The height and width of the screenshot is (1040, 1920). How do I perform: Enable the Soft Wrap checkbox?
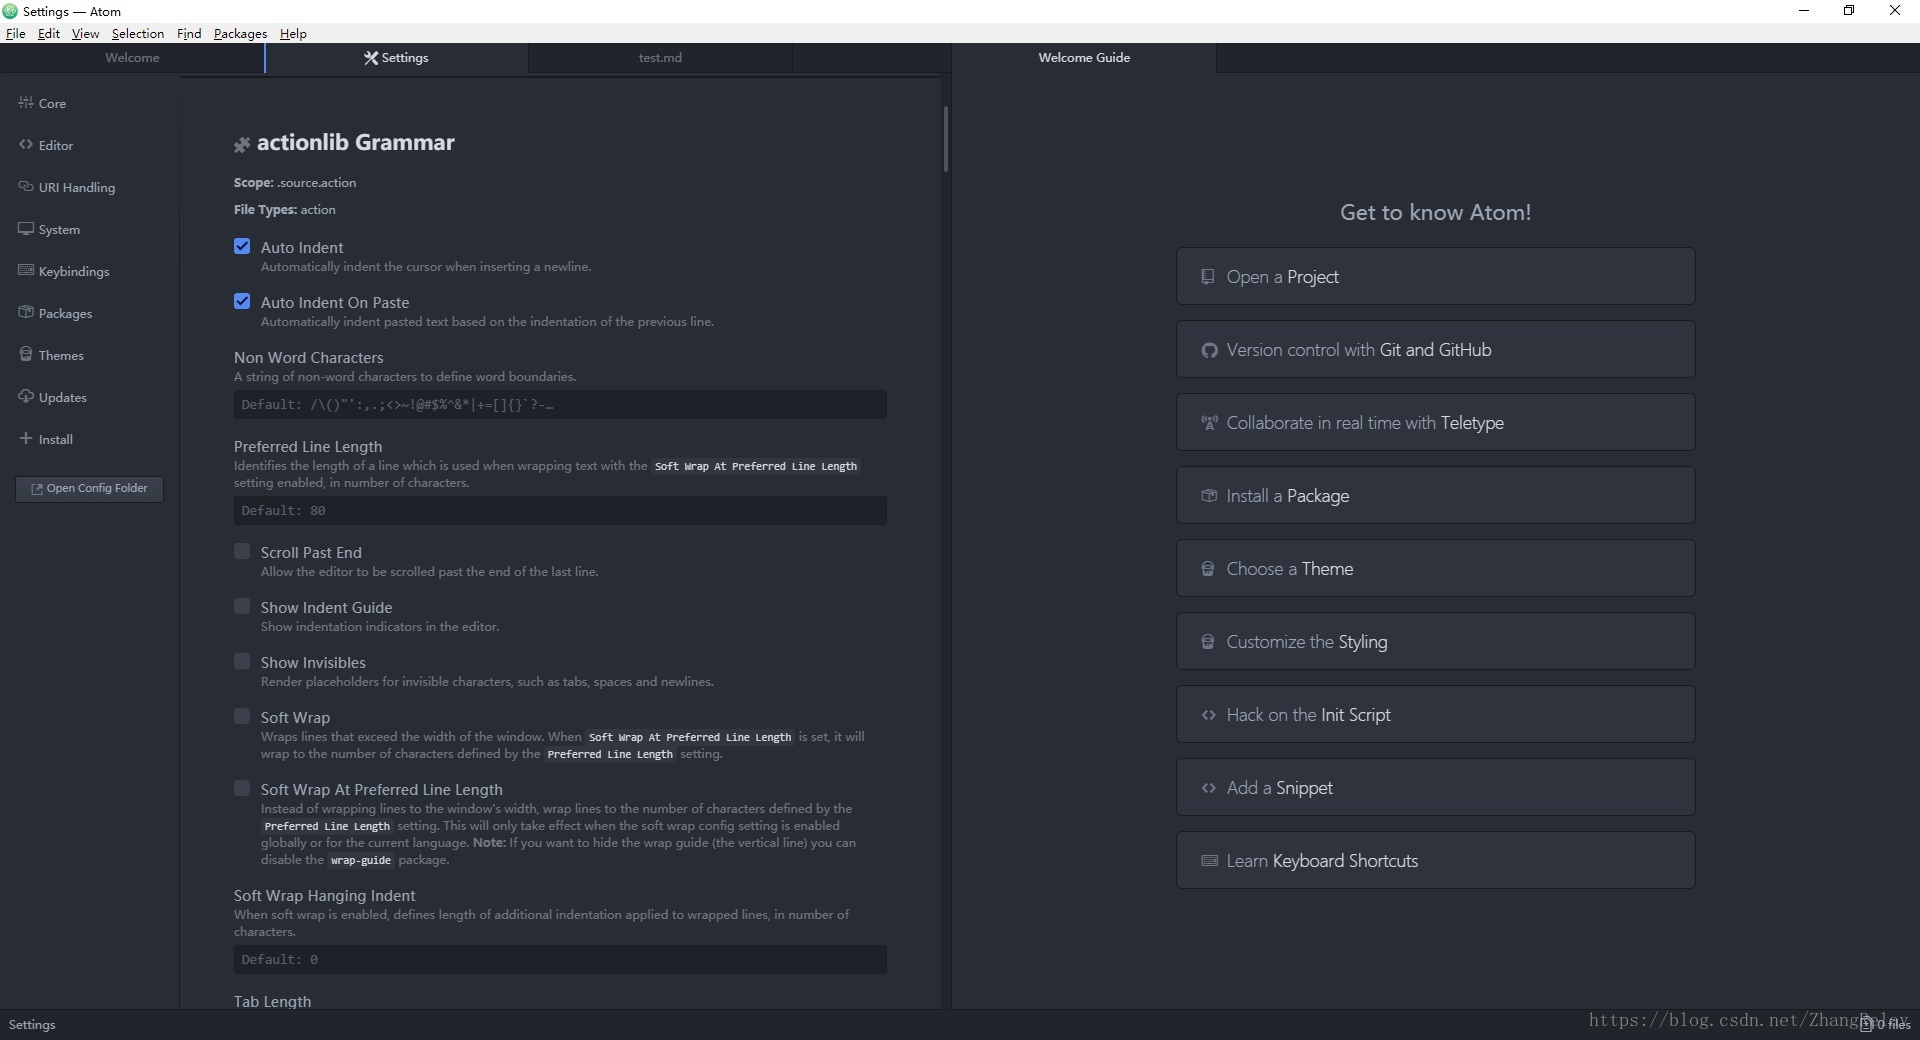pos(242,716)
